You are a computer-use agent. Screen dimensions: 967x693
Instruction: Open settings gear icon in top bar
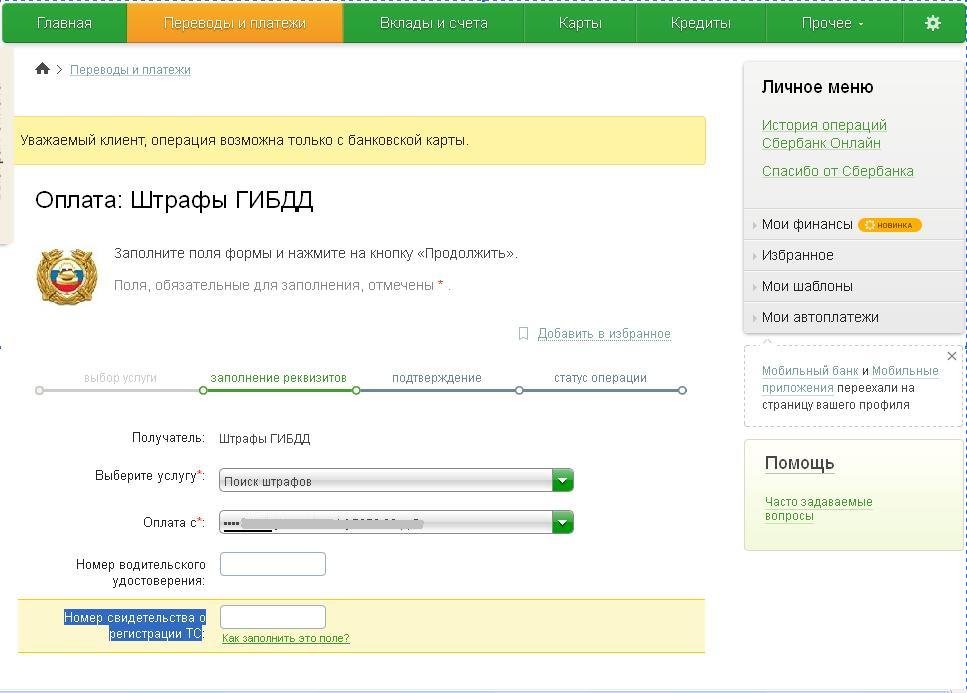tap(932, 23)
